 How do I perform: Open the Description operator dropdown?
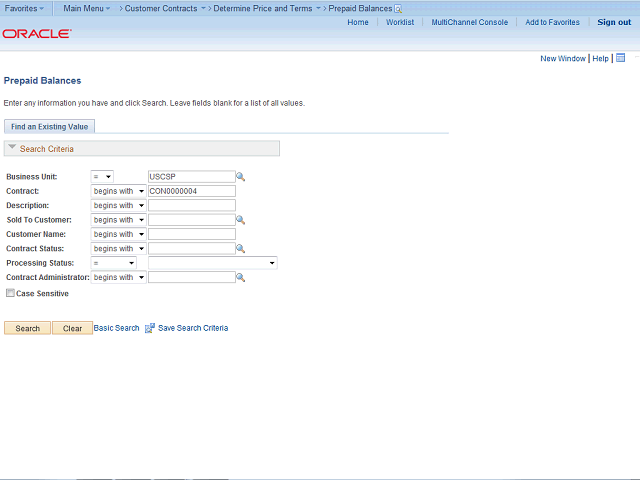(x=118, y=205)
